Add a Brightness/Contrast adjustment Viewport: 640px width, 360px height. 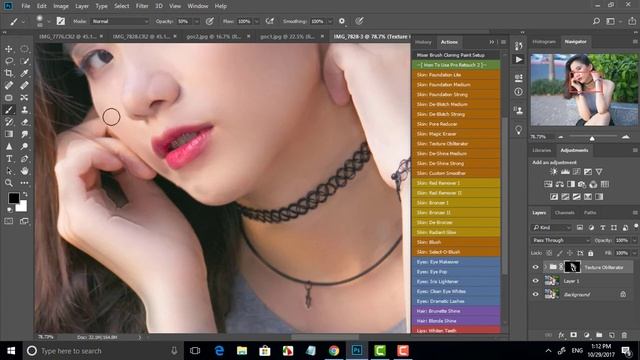coord(553,172)
